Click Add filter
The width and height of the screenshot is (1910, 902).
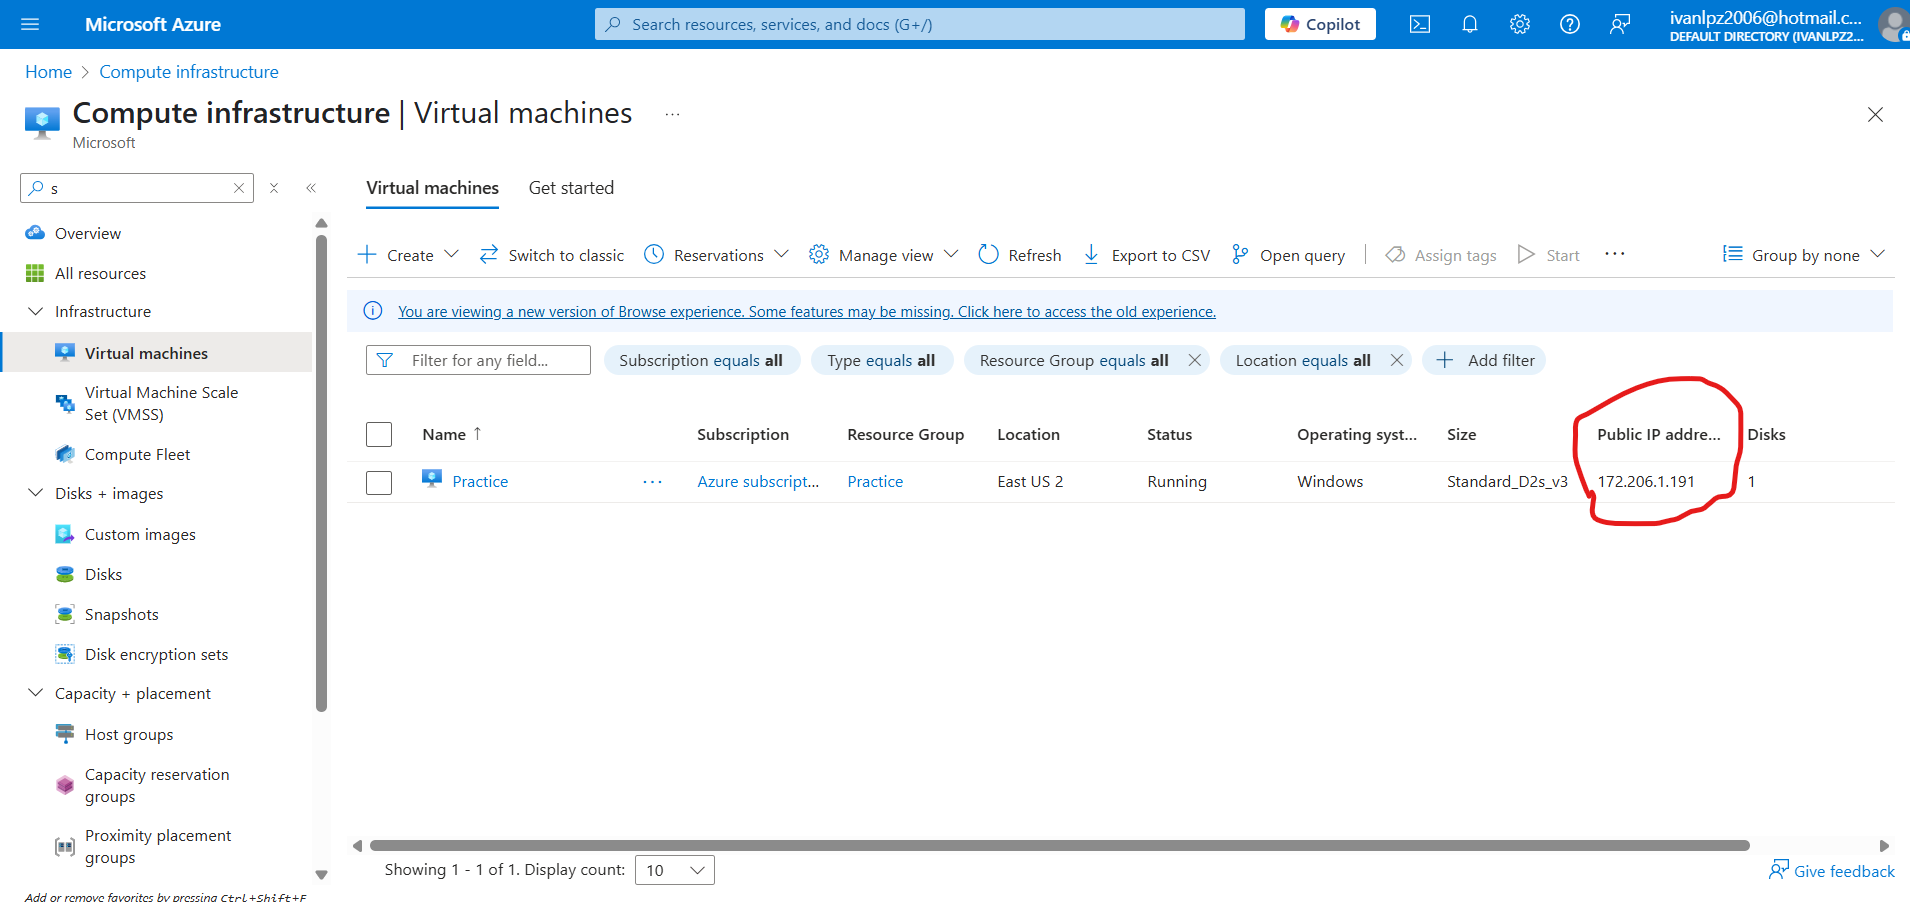click(x=1485, y=360)
